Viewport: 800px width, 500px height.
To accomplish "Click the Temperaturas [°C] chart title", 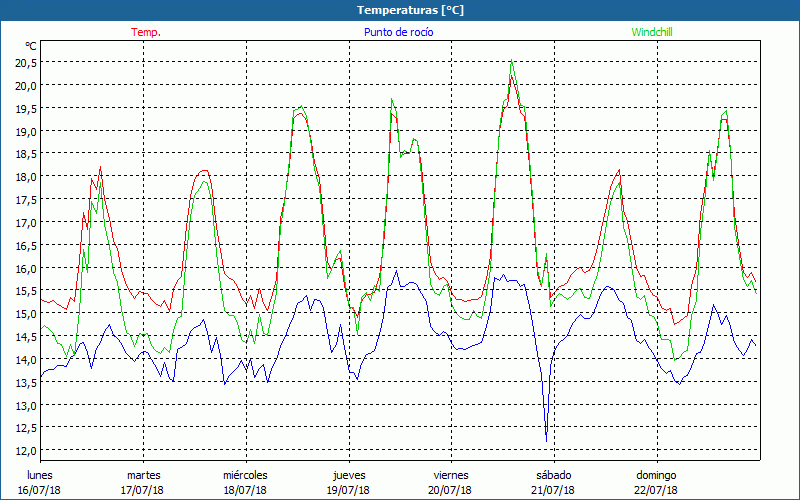I will pyautogui.click(x=410, y=10).
